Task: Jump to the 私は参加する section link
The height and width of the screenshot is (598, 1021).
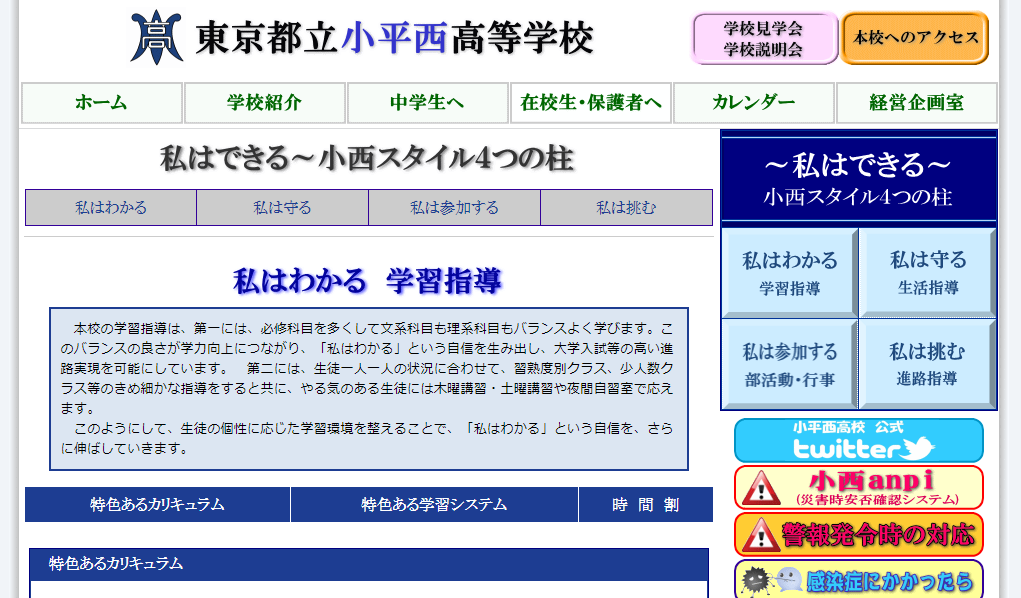Action: coord(454,208)
